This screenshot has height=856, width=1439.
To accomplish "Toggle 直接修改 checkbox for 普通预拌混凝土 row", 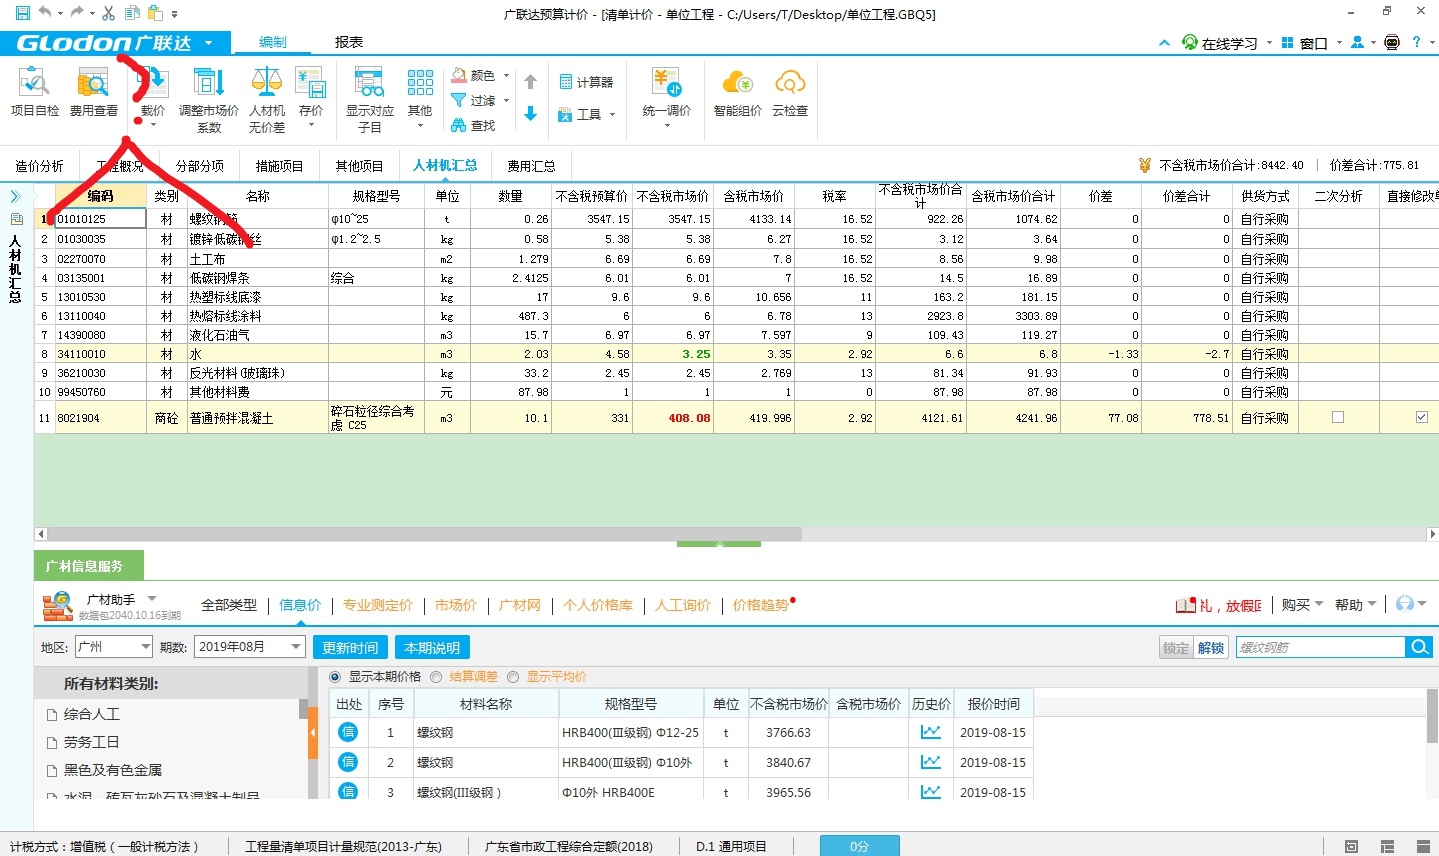I will click(1422, 417).
